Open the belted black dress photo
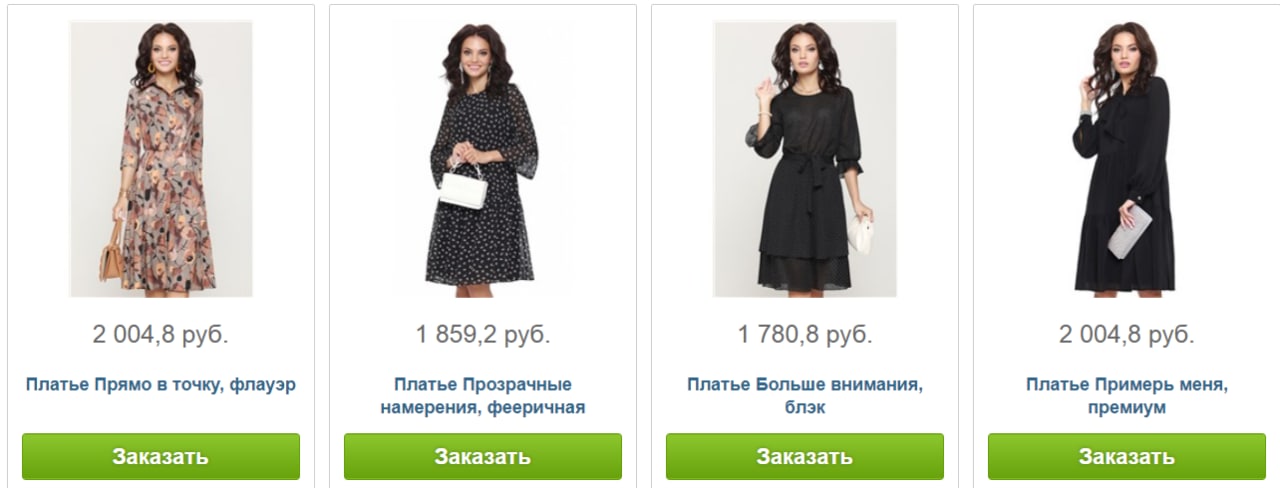Image resolution: width=1280 pixels, height=488 pixels. pos(805,159)
